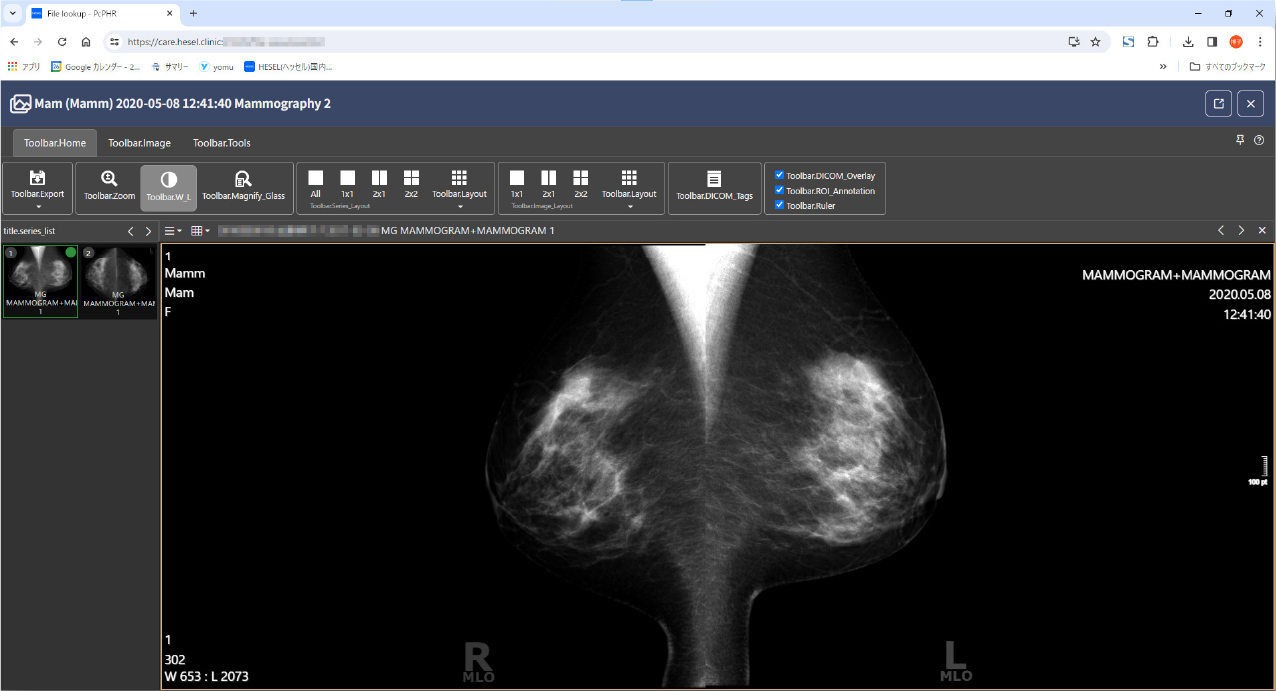Pin the toolbar ribbon
This screenshot has width=1276, height=691.
coord(1241,141)
